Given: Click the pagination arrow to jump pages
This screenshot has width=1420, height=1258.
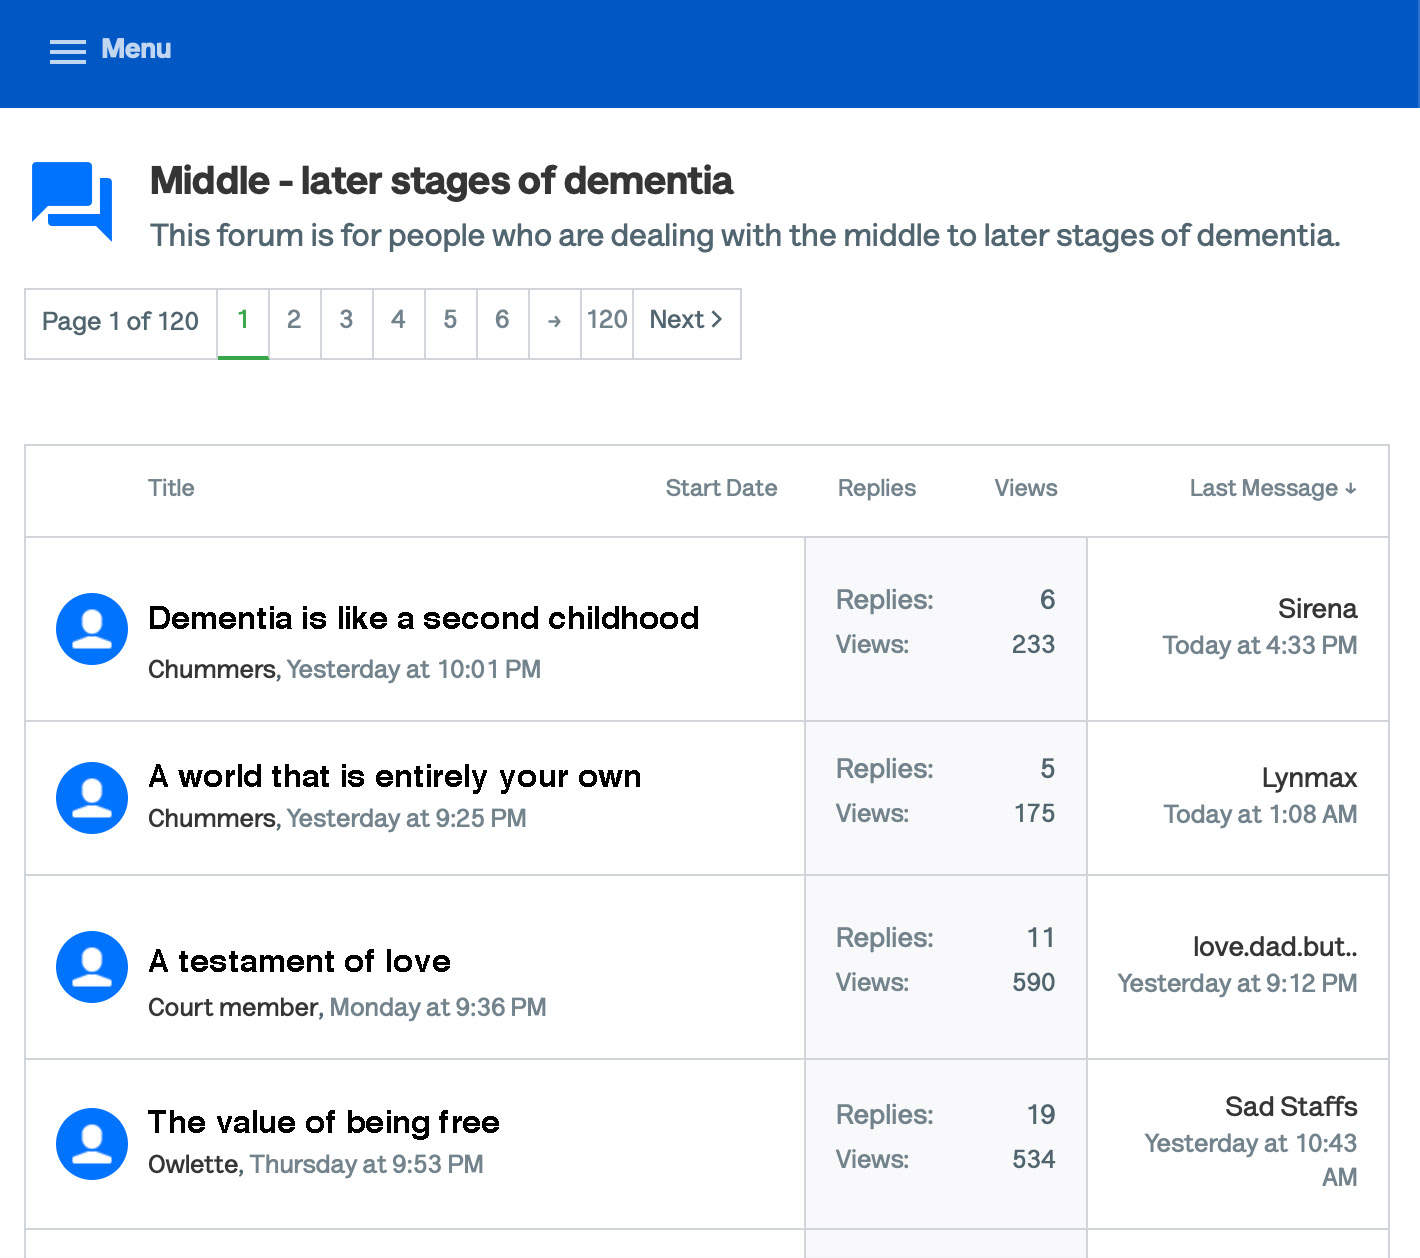Looking at the screenshot, I should pyautogui.click(x=555, y=321).
